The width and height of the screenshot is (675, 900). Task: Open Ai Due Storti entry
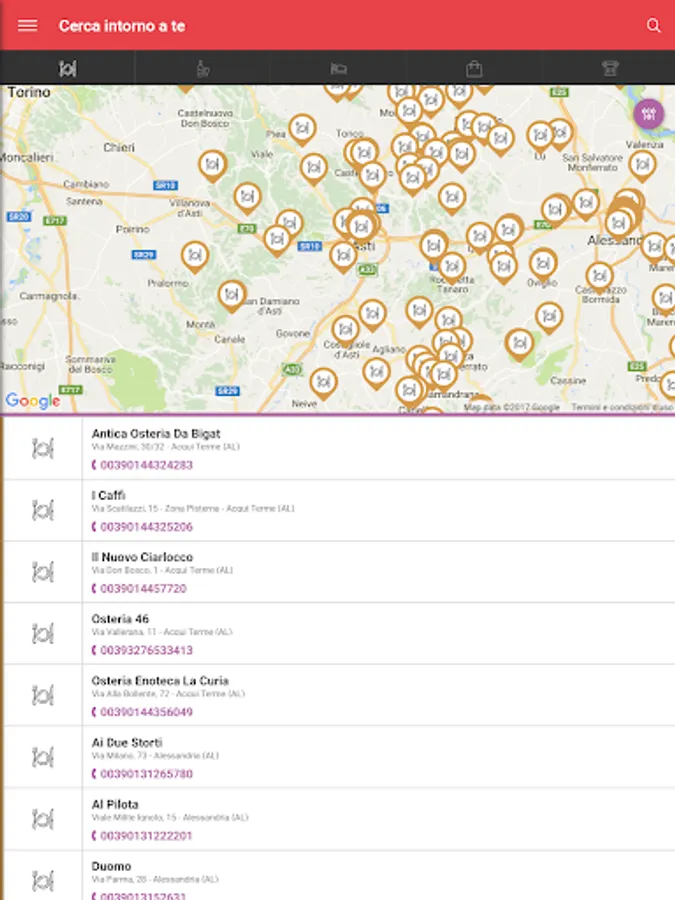339,757
